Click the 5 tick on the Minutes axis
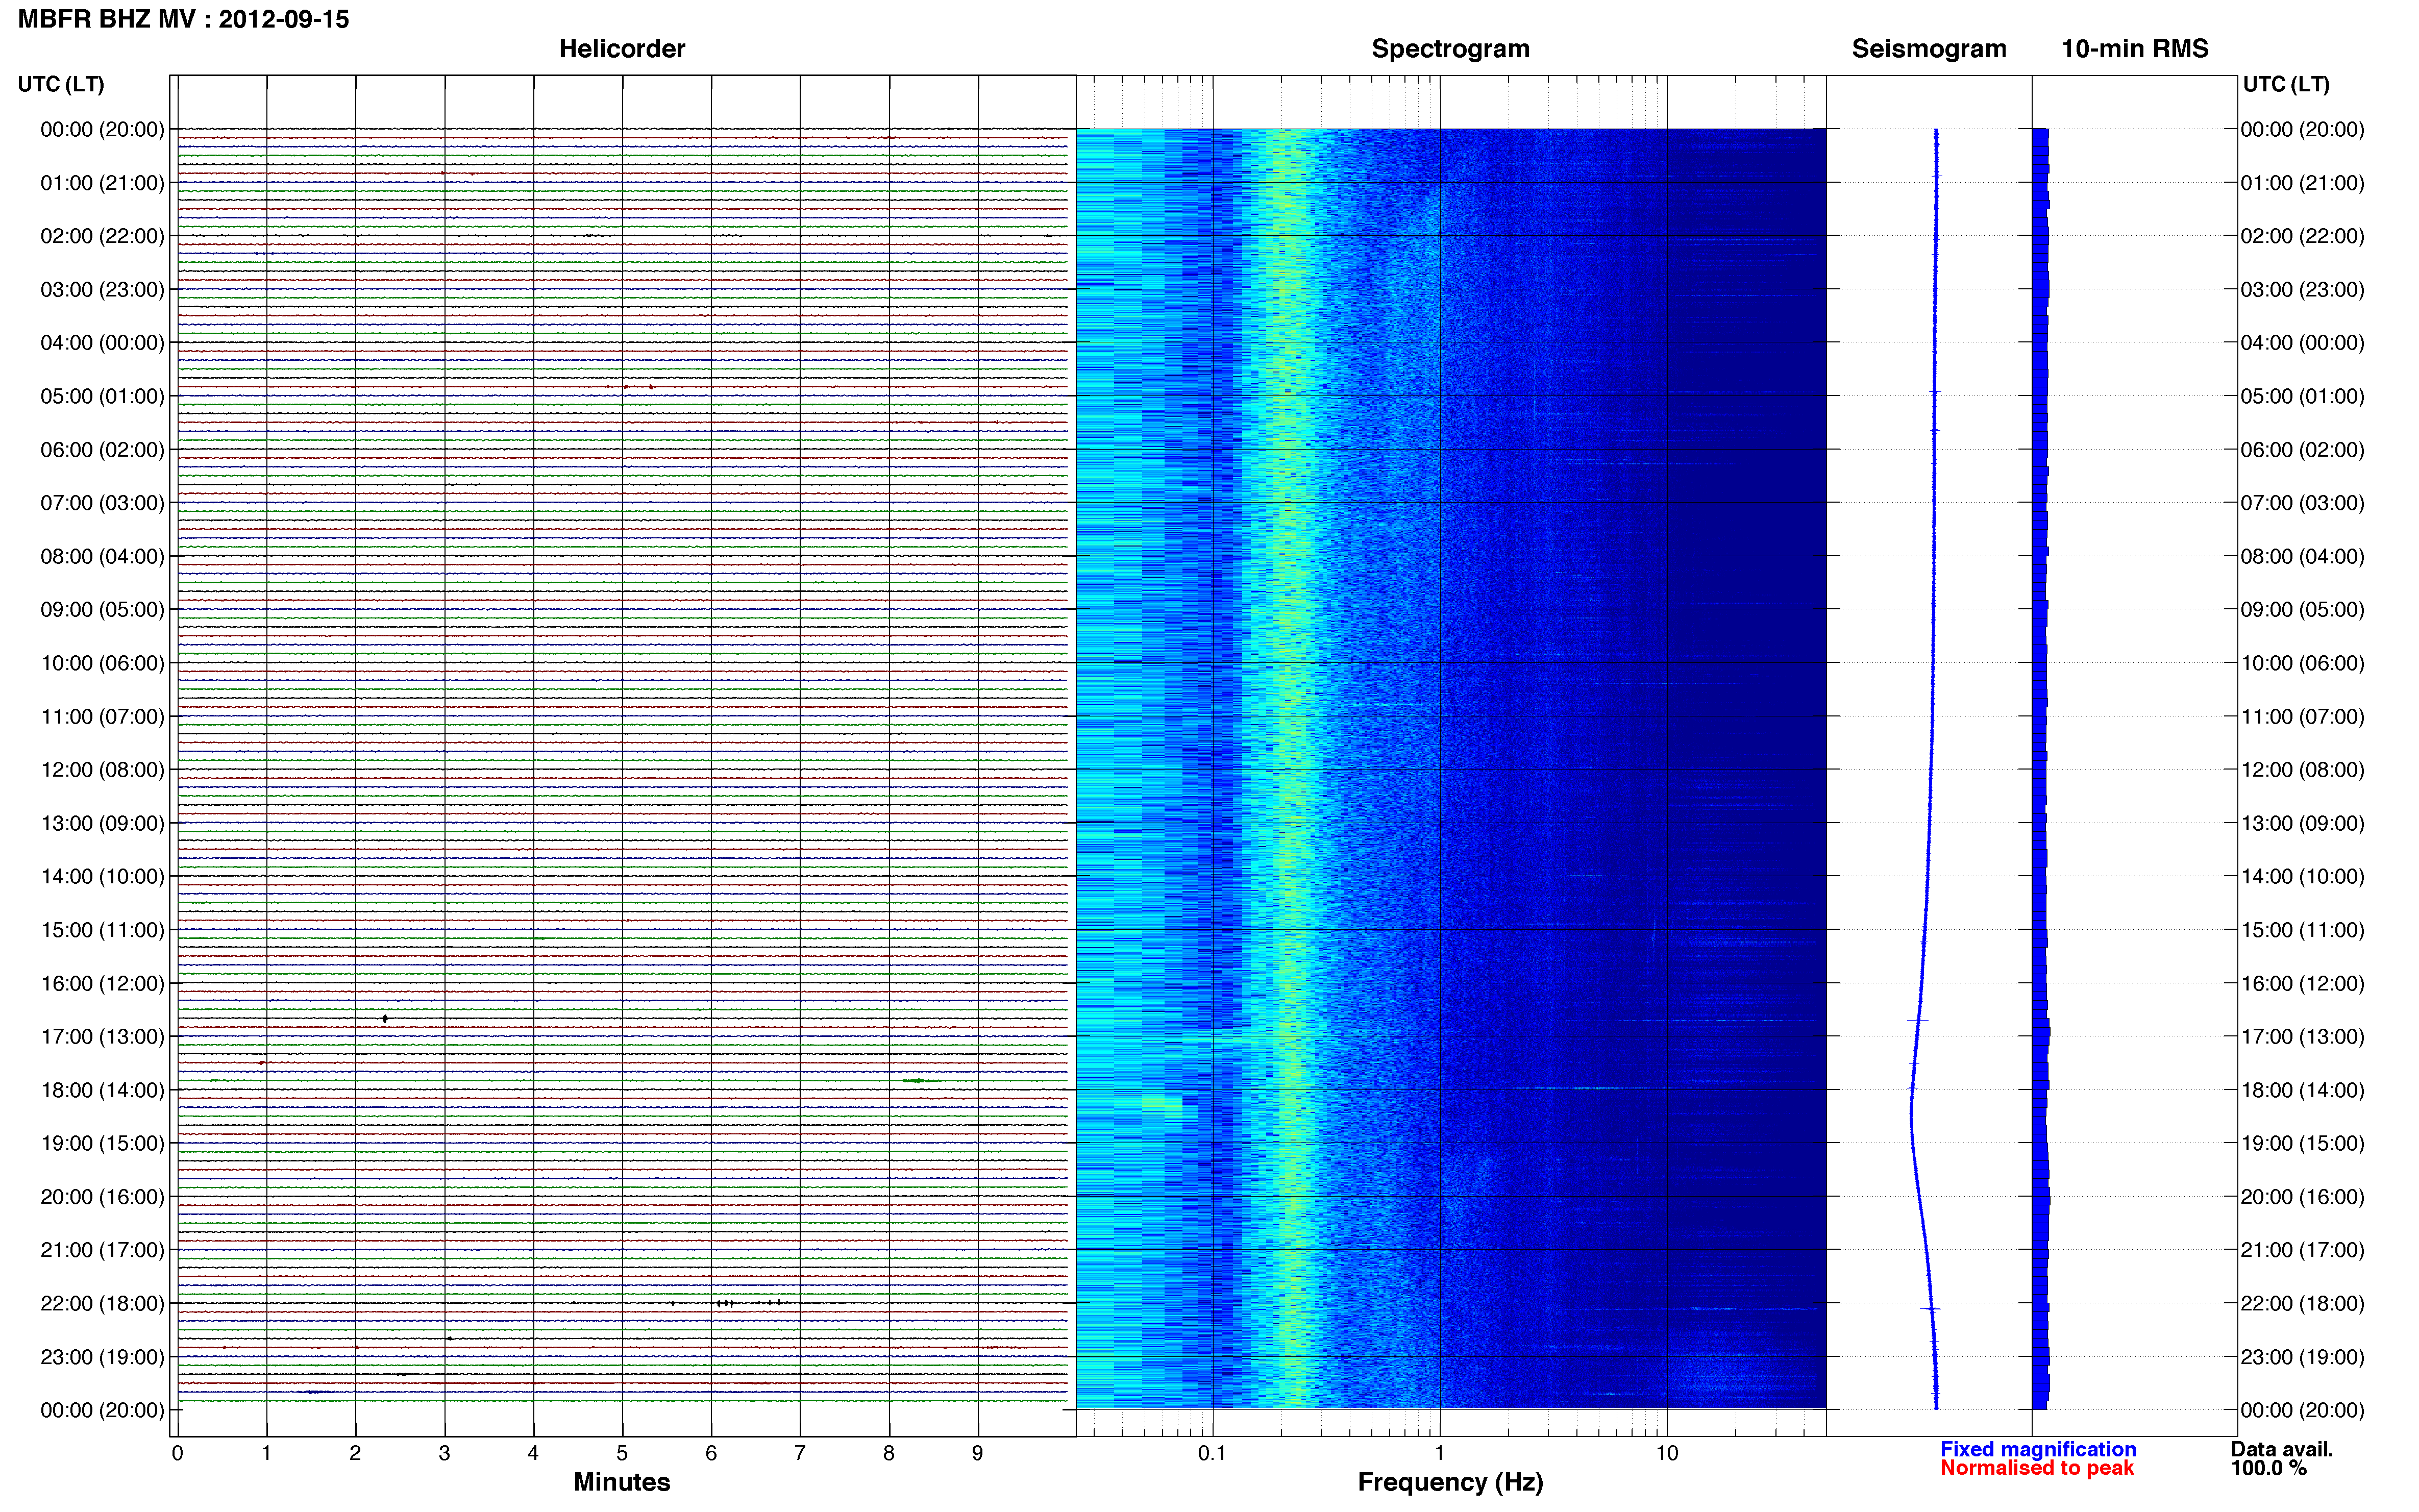Image resolution: width=2419 pixels, height=1512 pixels. (622, 1453)
